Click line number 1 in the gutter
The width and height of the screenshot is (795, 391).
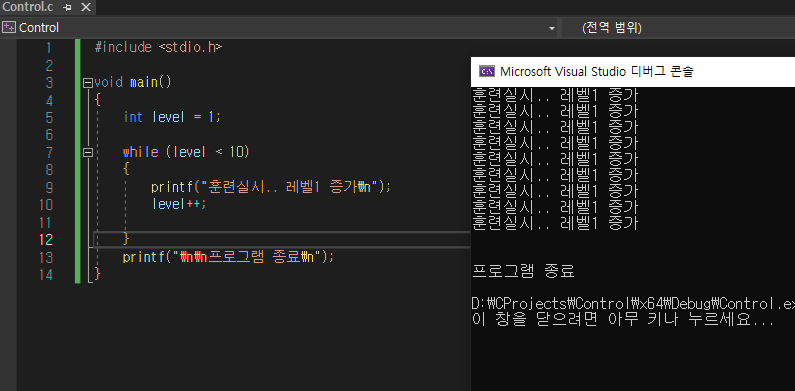tap(49, 48)
